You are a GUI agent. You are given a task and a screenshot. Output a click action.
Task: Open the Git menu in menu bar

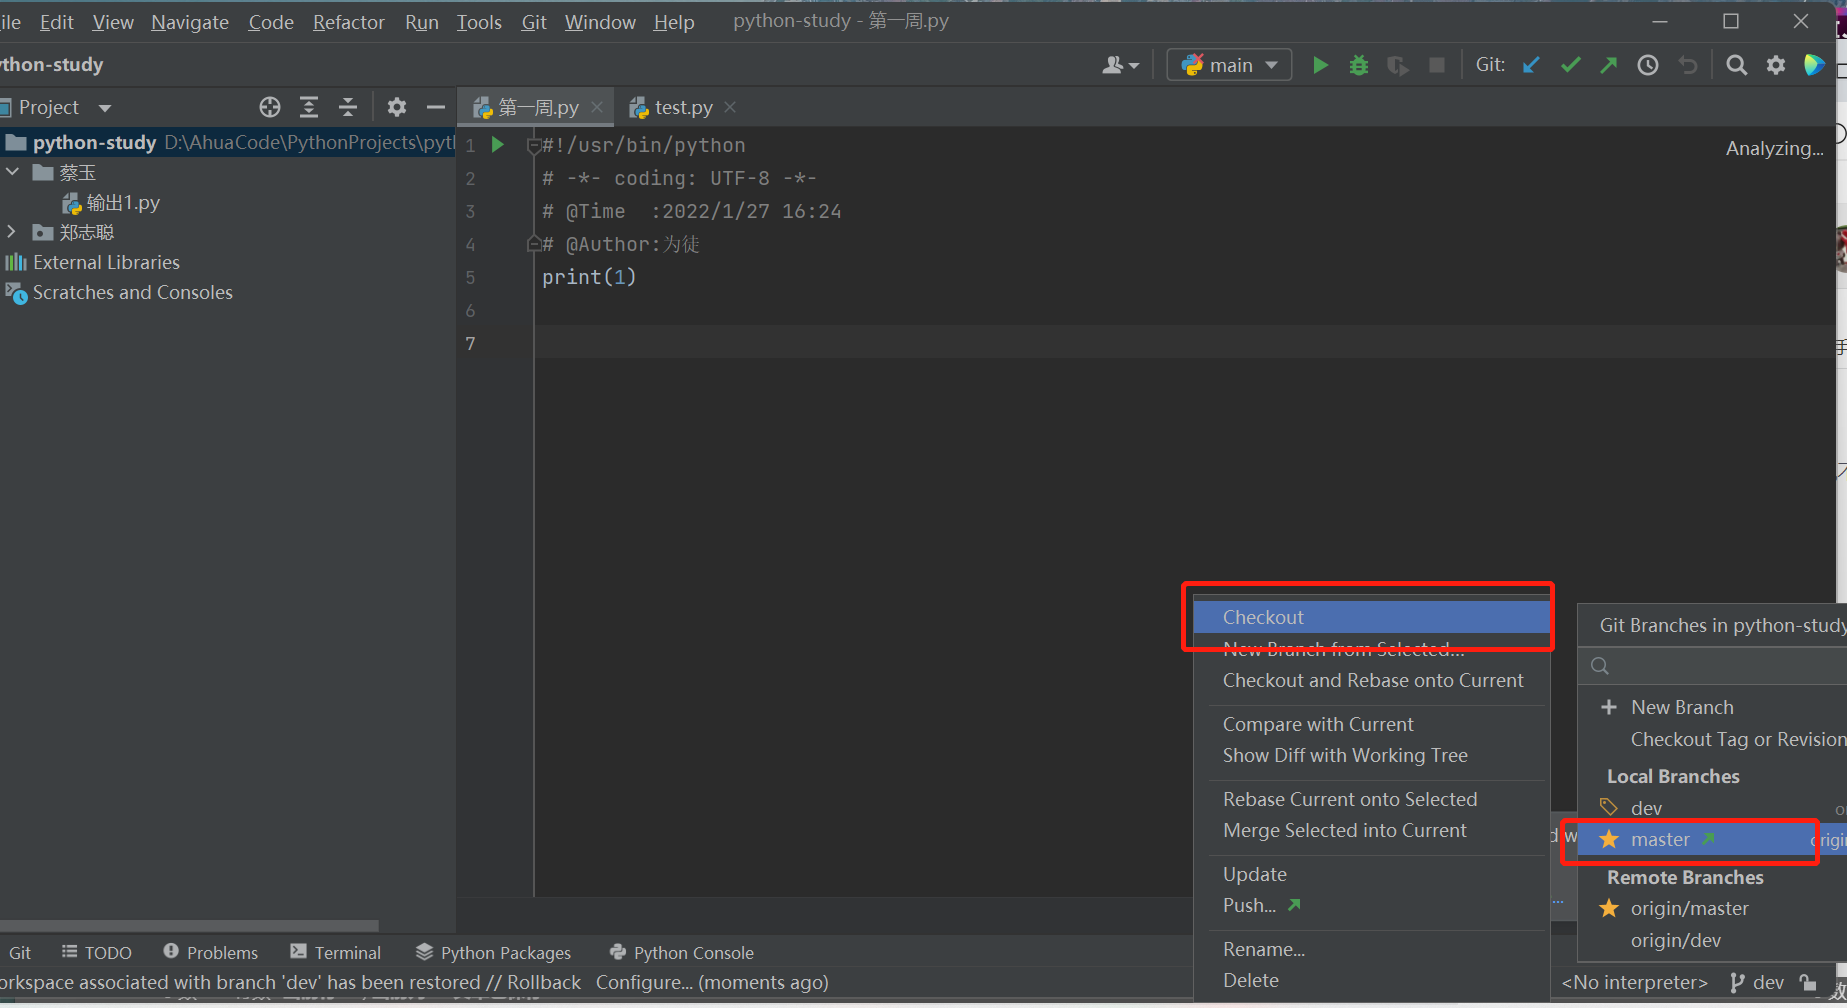pos(534,22)
